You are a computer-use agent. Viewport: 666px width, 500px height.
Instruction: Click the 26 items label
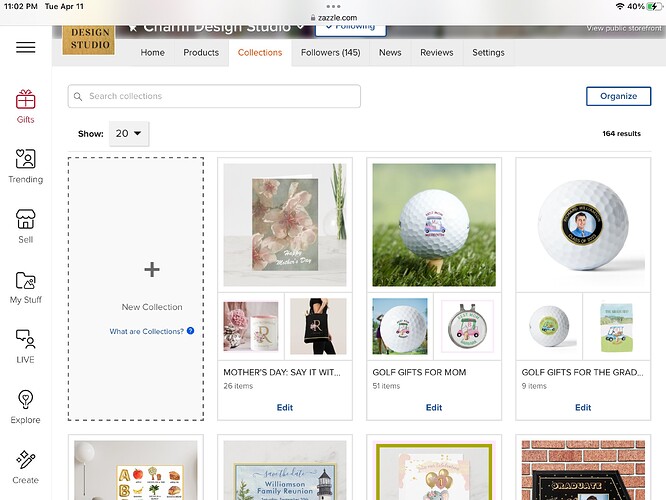coord(238,386)
